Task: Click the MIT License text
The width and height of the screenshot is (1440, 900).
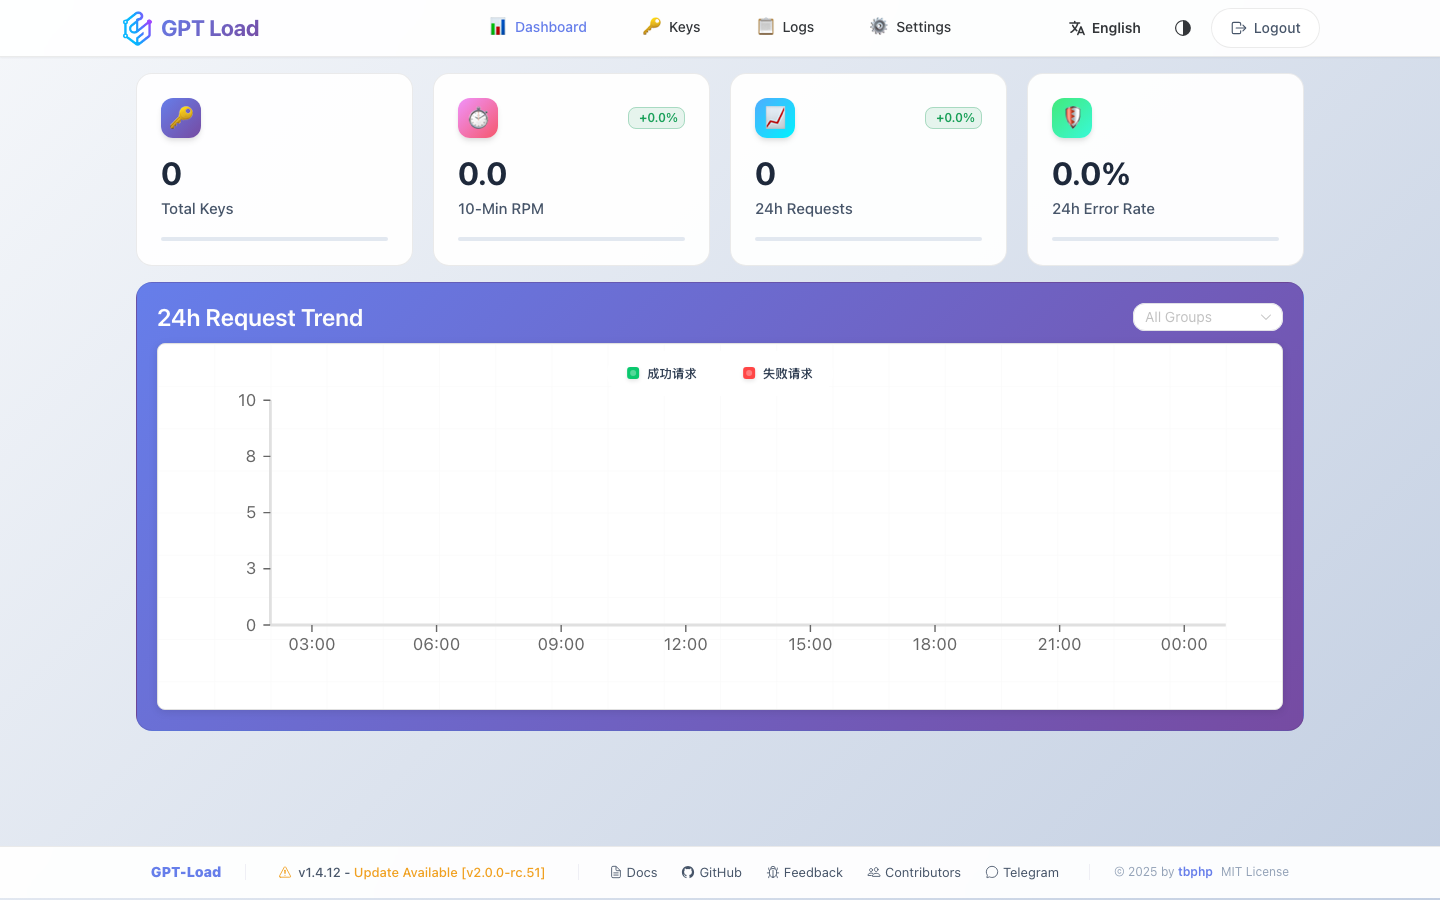Action: pos(1255,872)
